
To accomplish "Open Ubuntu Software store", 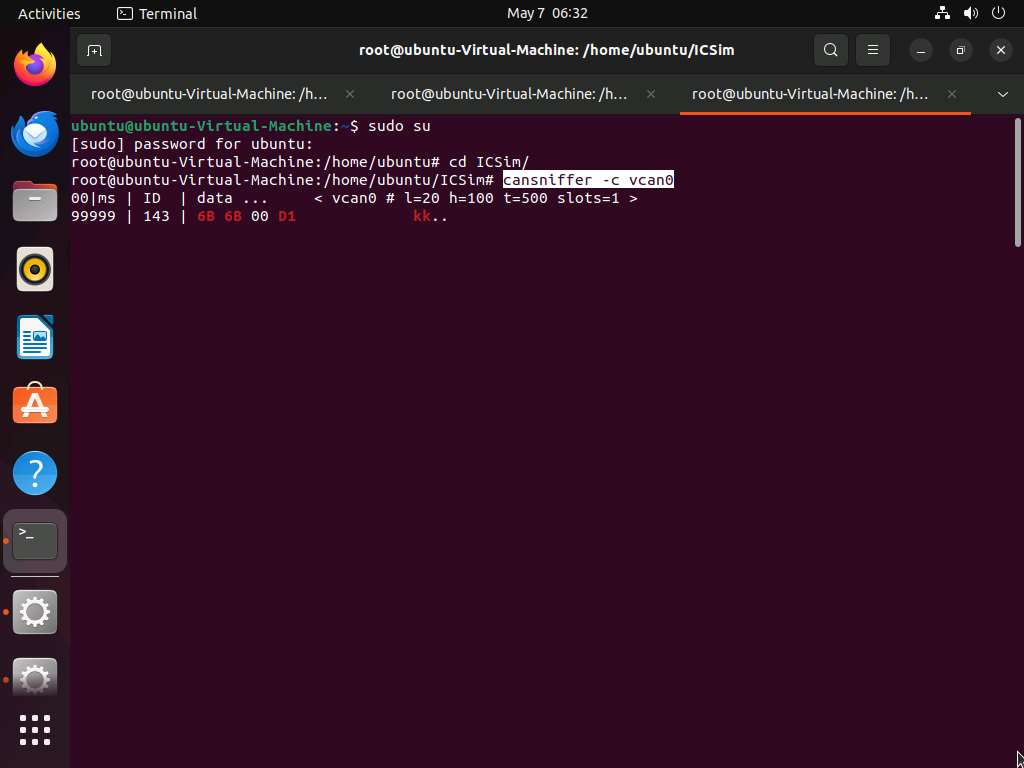I will (35, 405).
